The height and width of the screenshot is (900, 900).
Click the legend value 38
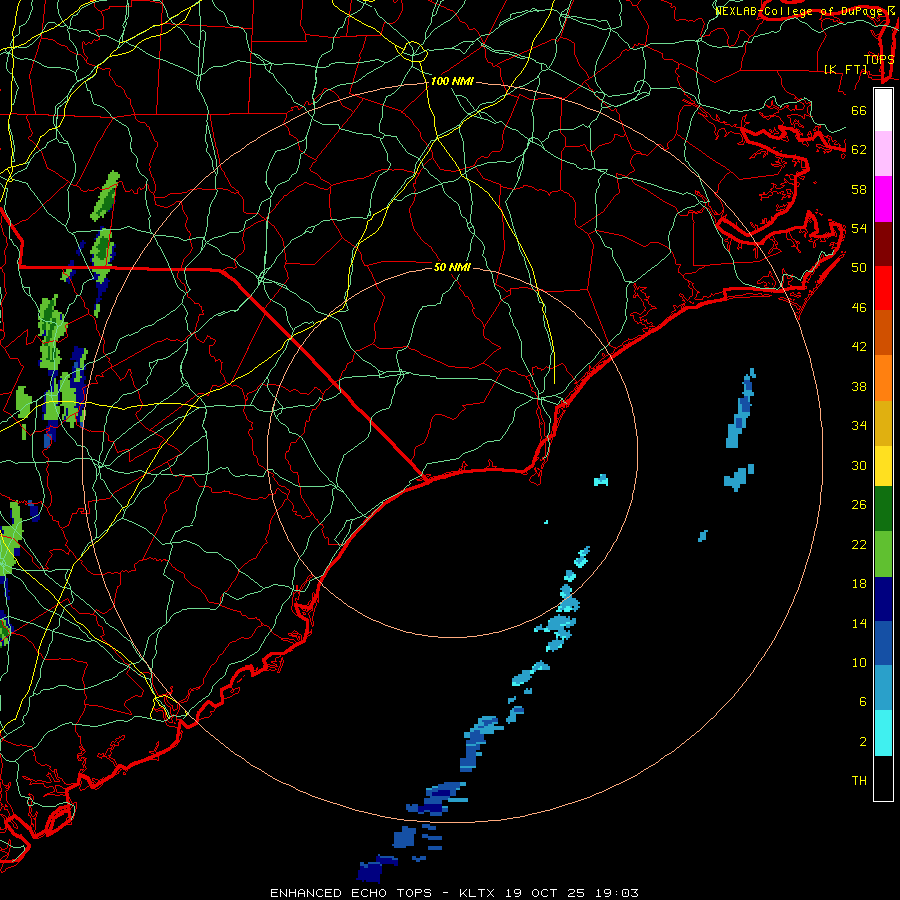[859, 387]
